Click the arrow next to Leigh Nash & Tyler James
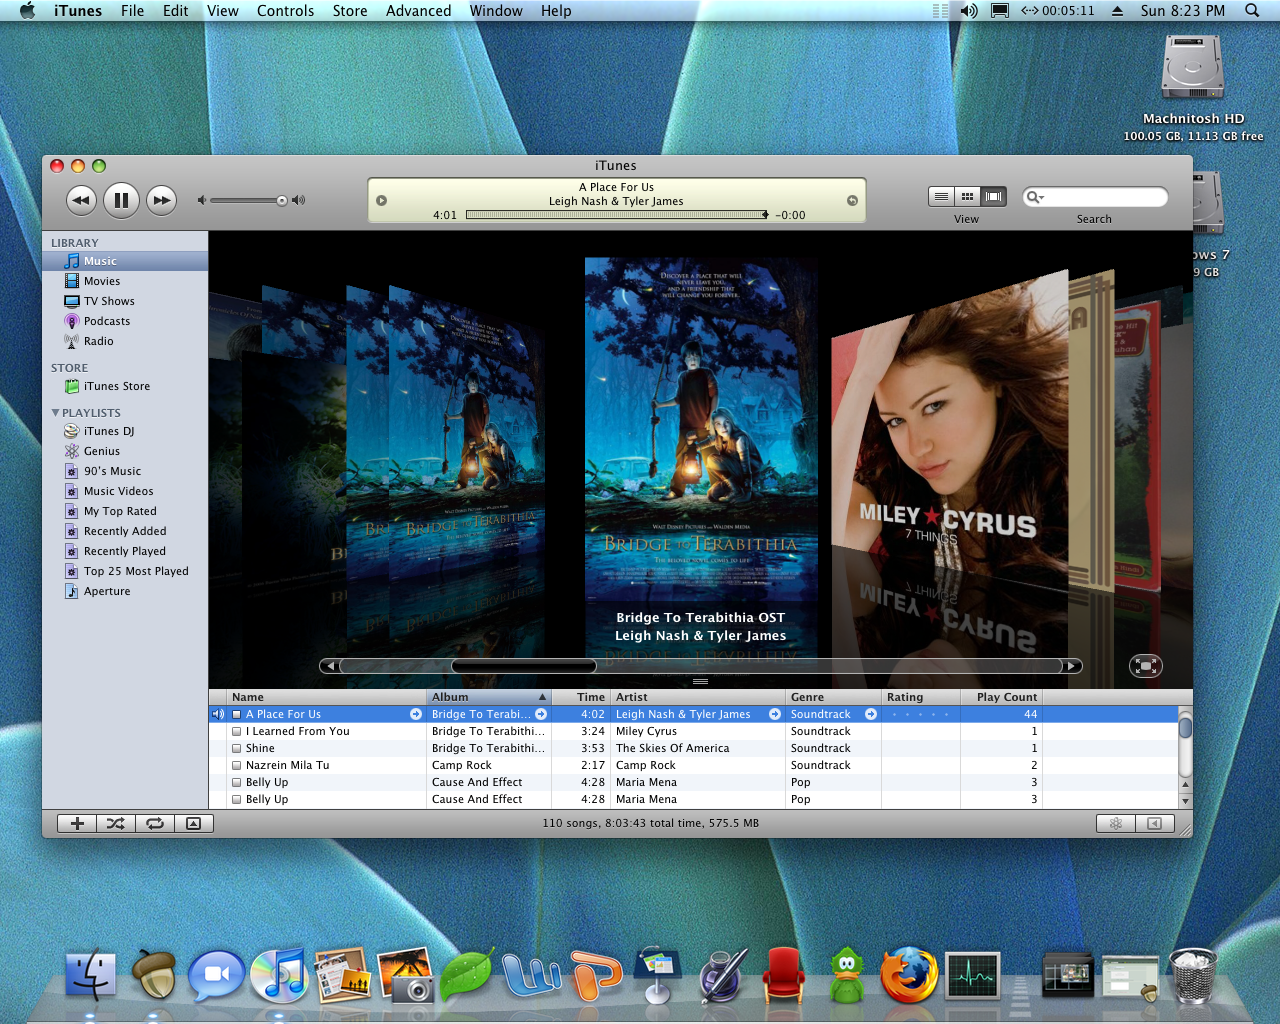 (x=775, y=714)
